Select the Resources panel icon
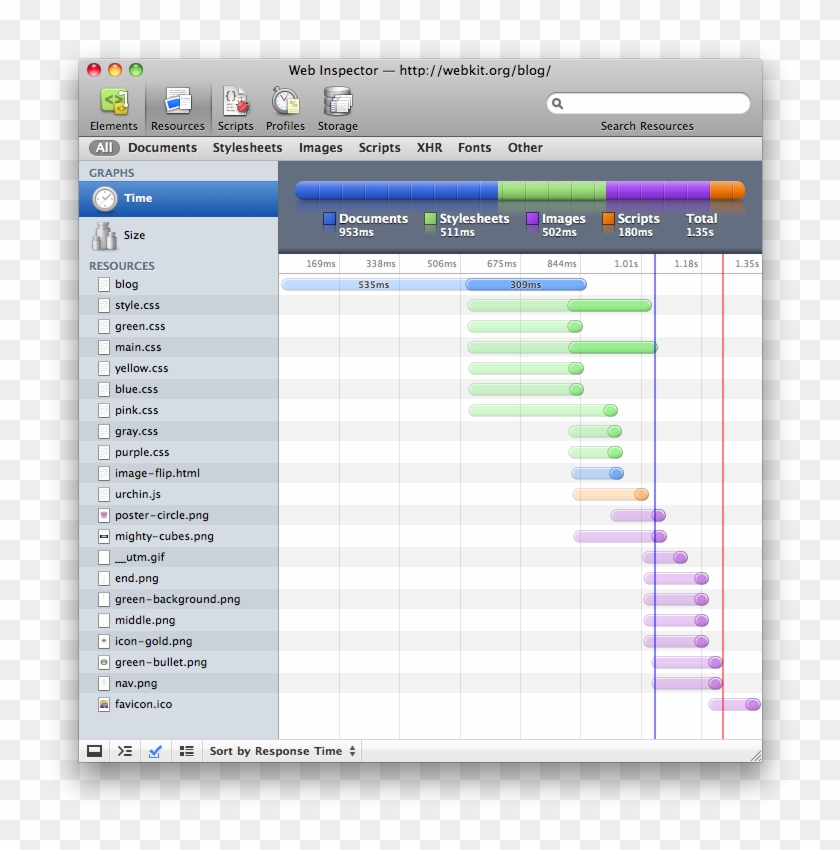The height and width of the screenshot is (850, 840). click(x=177, y=105)
